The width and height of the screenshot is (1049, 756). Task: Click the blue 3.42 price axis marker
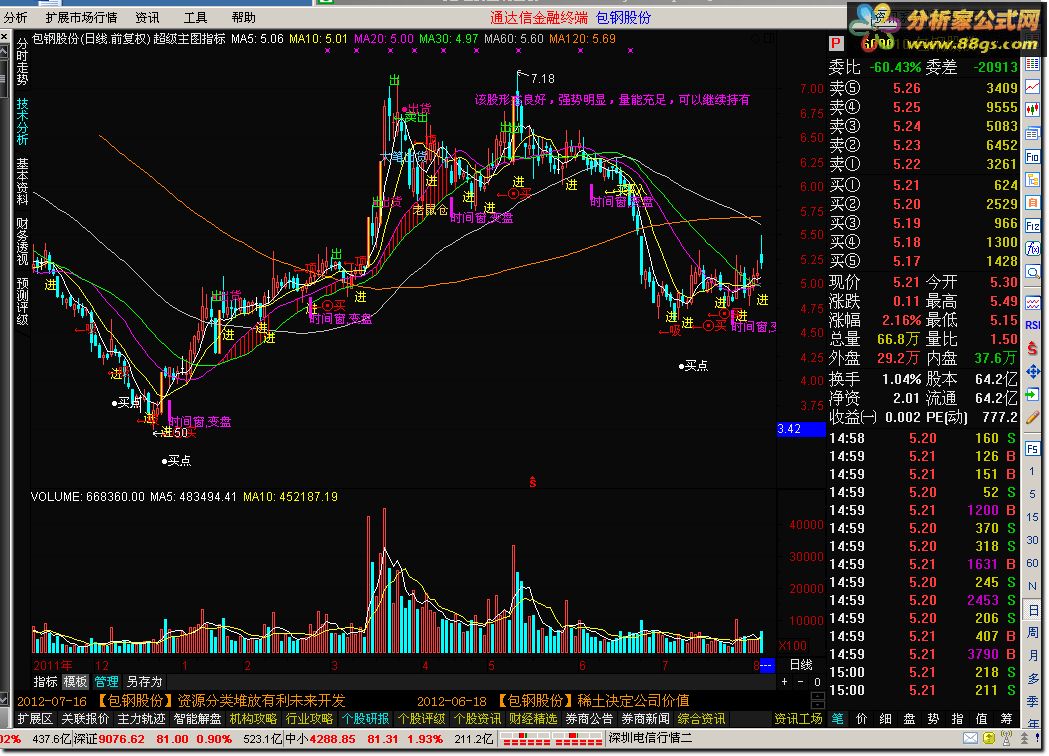[801, 429]
